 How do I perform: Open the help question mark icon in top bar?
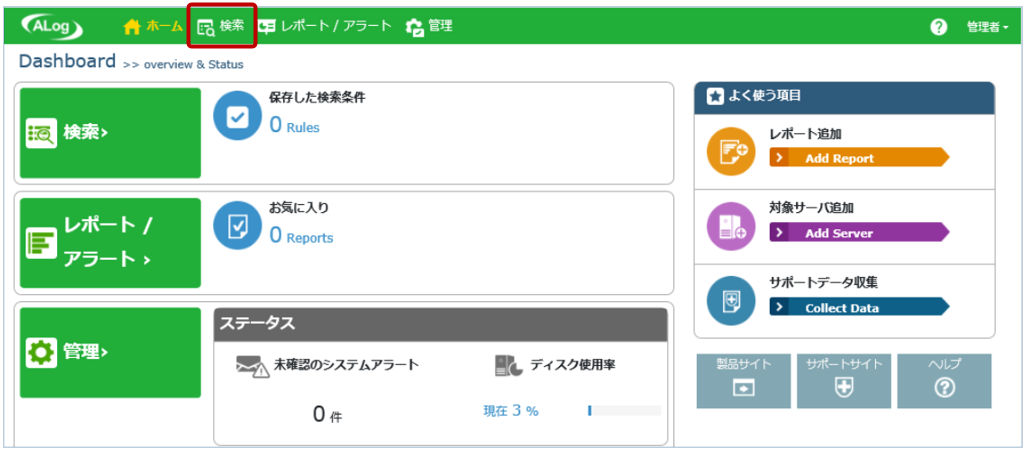click(x=939, y=27)
